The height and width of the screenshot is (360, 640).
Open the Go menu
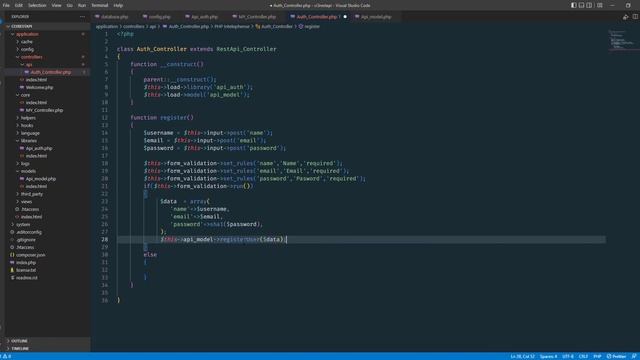tap(69, 5)
